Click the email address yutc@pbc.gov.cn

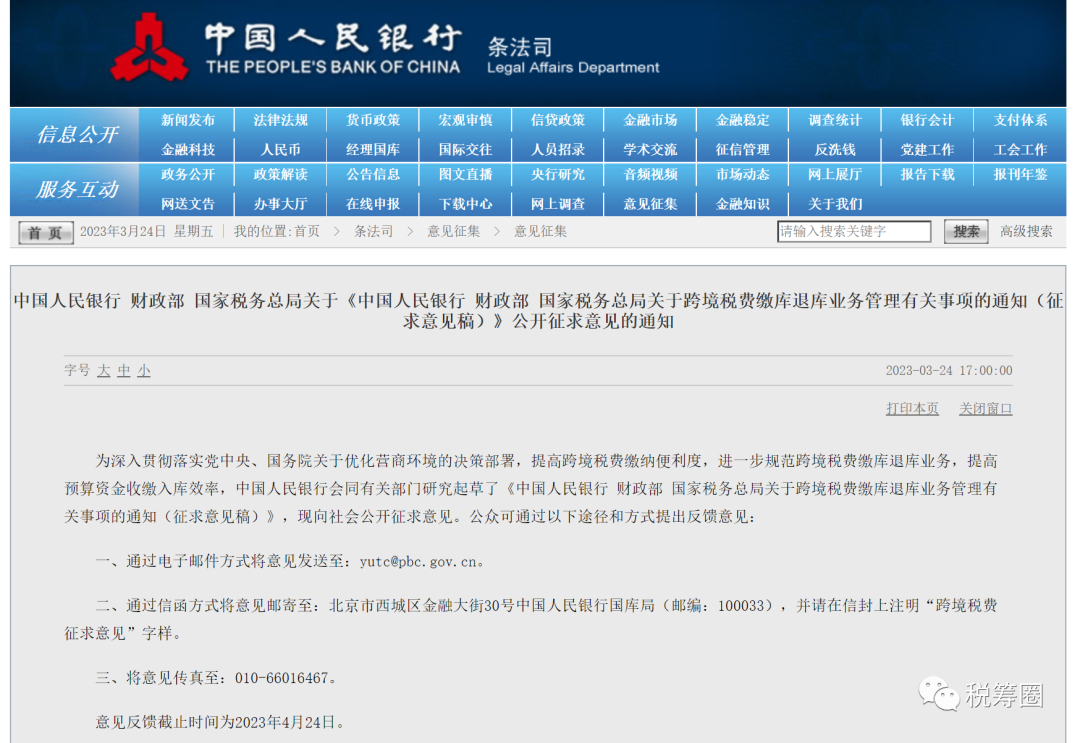point(418,562)
